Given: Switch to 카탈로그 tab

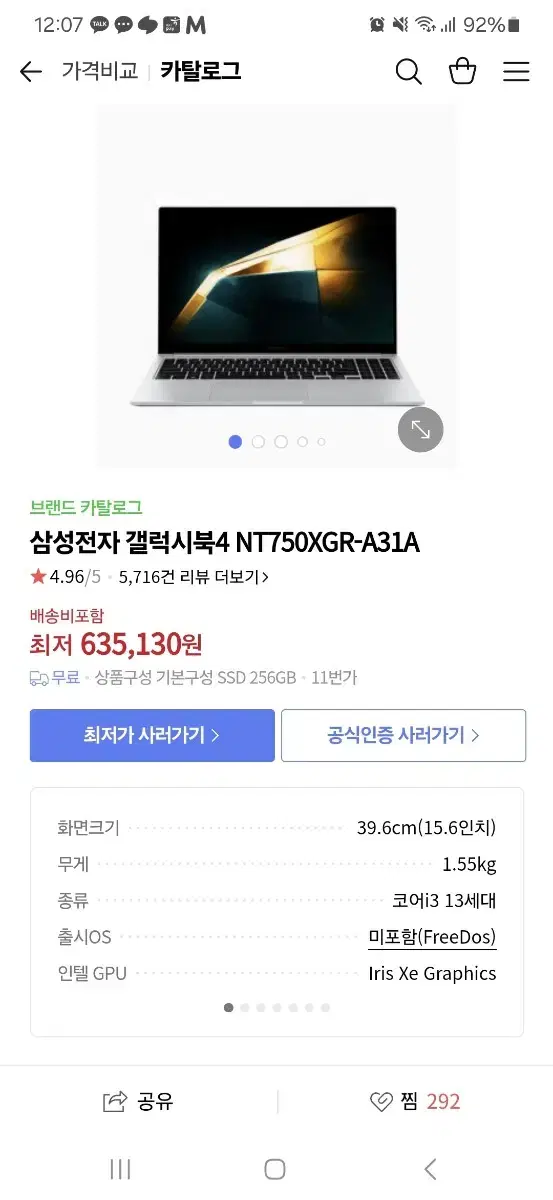Looking at the screenshot, I should pyautogui.click(x=201, y=72).
